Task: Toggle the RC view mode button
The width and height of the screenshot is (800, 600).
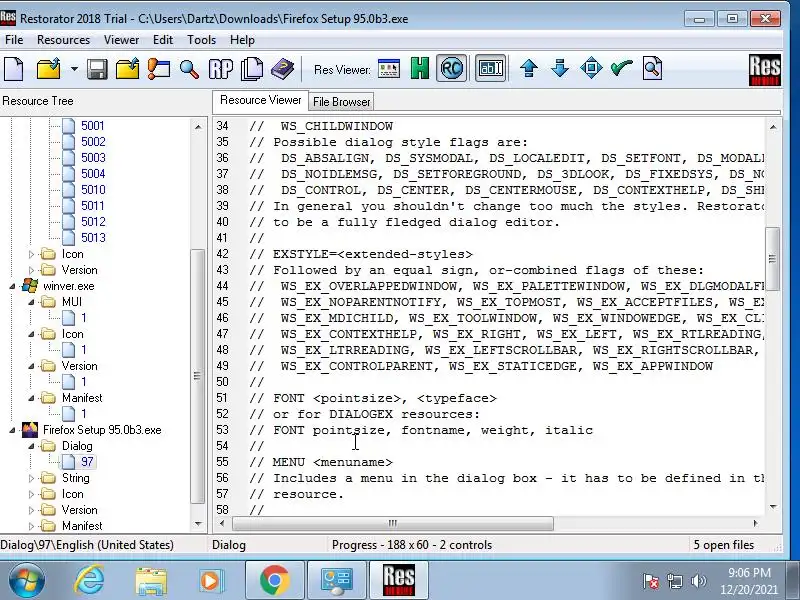Action: (452, 68)
